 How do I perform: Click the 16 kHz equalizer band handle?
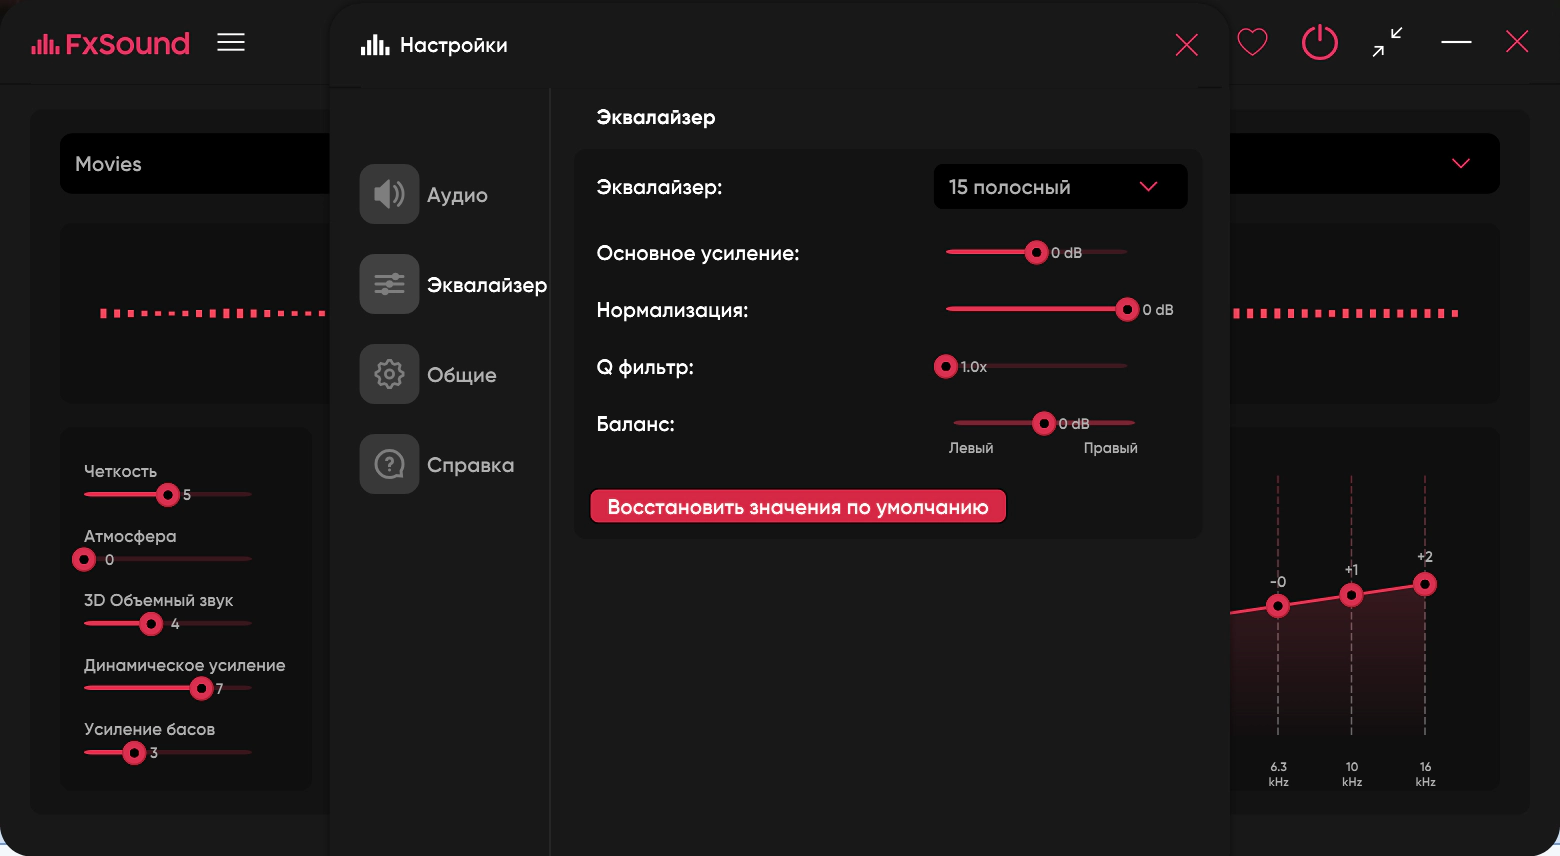pyautogui.click(x=1425, y=584)
